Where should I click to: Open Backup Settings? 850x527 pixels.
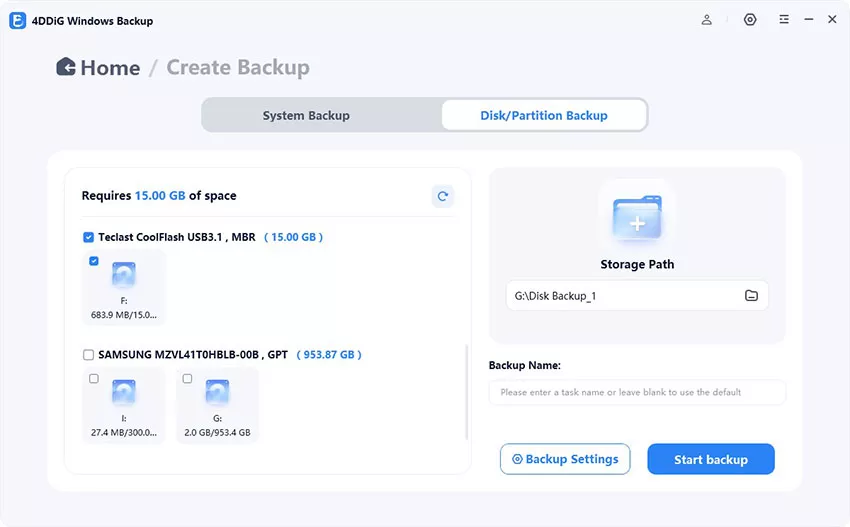[565, 459]
